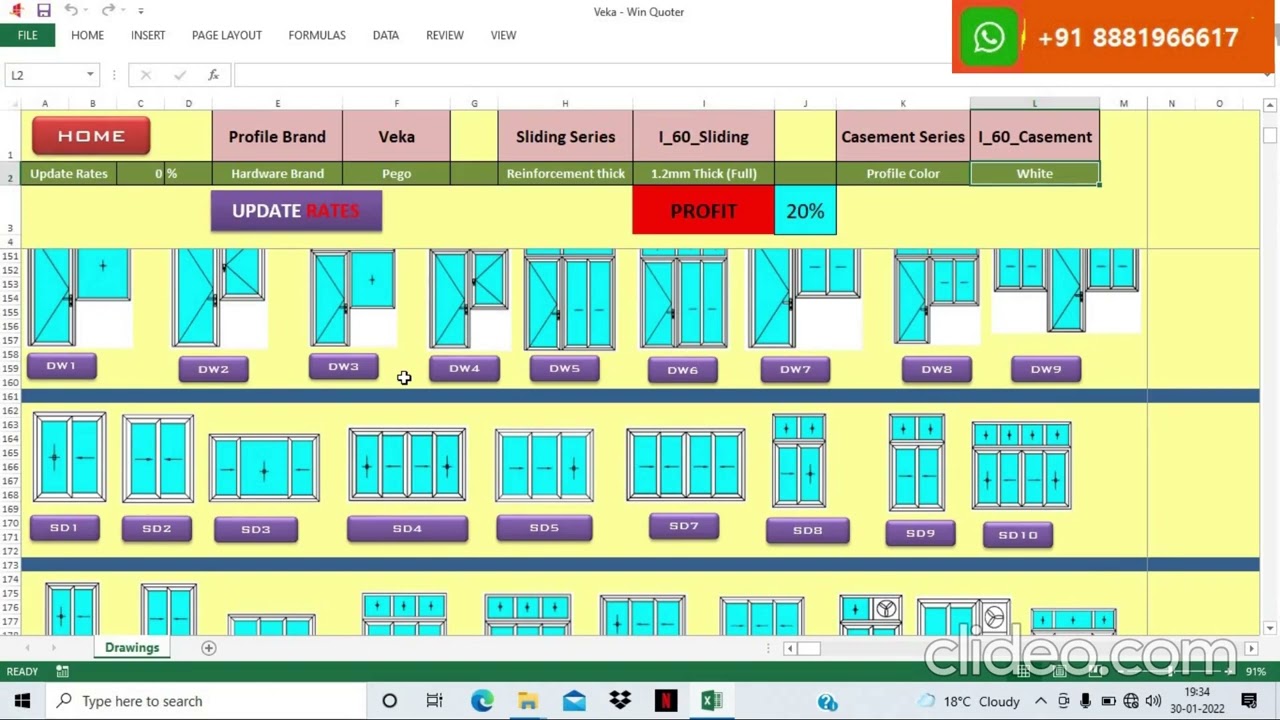Click the DW7 design button

point(795,370)
